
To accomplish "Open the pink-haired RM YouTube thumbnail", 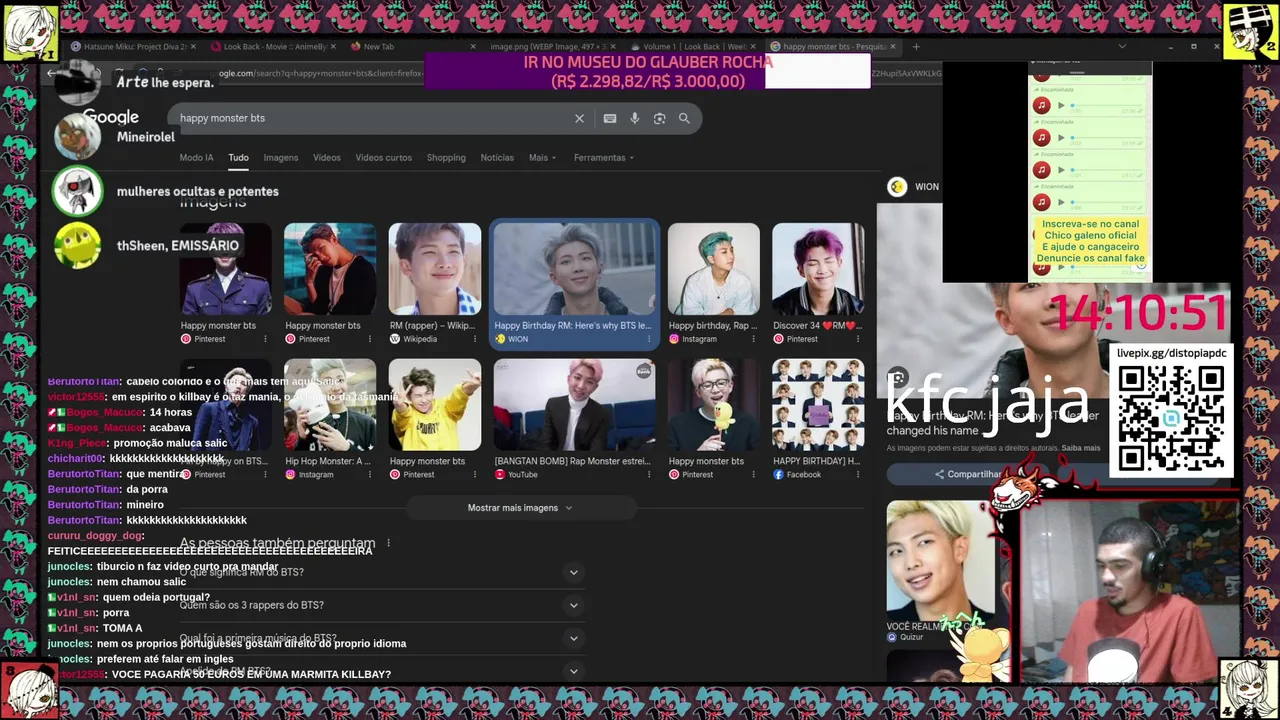I will 575,405.
